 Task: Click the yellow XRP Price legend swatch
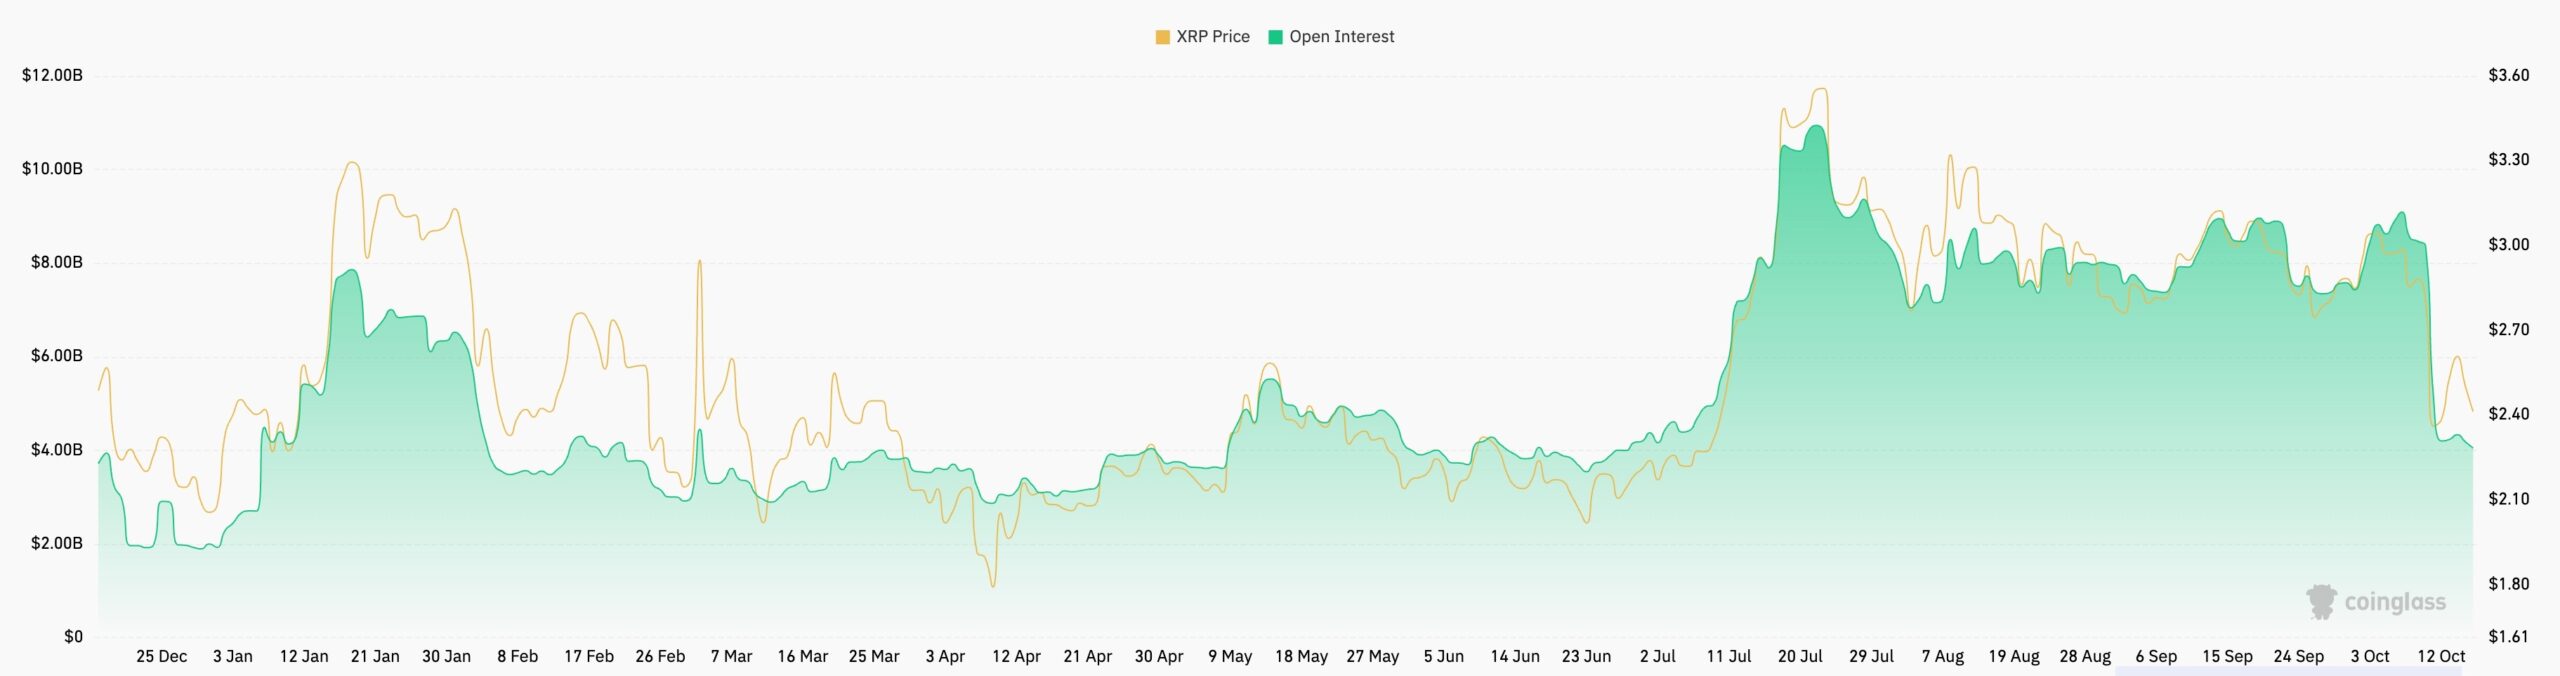coord(1162,37)
